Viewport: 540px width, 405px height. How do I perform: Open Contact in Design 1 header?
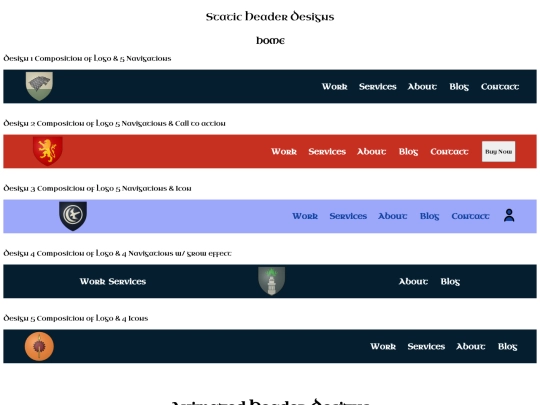[x=500, y=87]
